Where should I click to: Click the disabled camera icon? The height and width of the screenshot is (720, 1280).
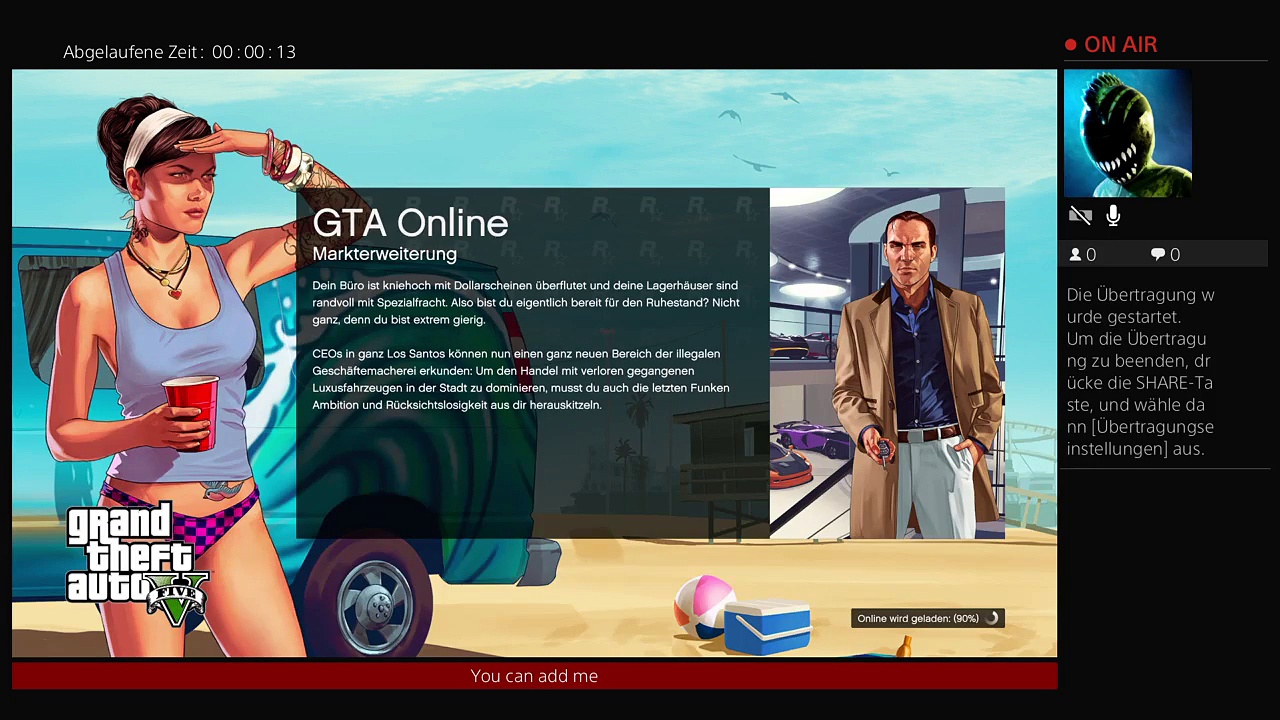click(1080, 216)
